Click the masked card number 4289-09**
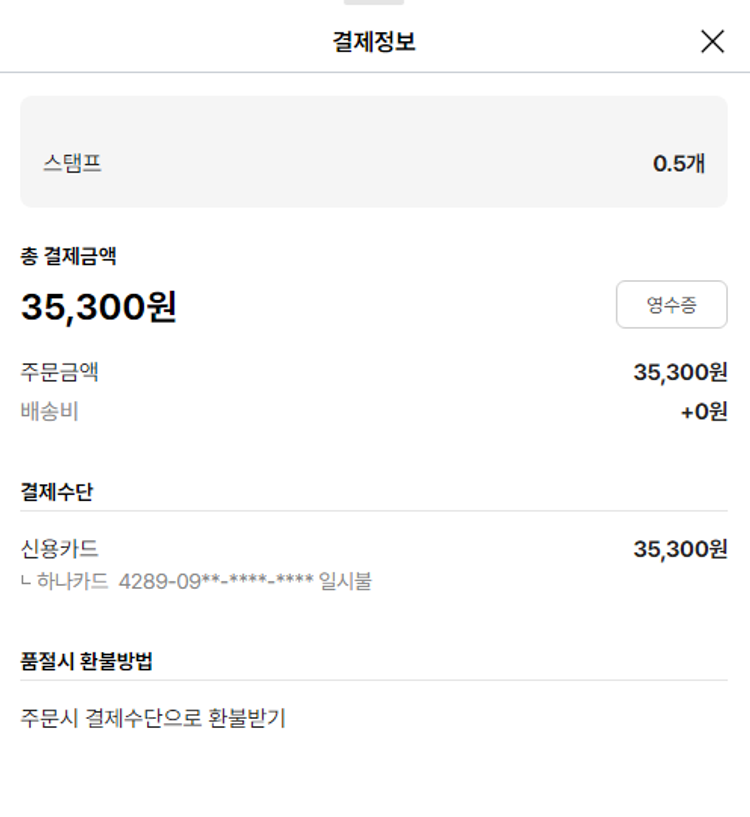The width and height of the screenshot is (750, 817). [x=215, y=581]
